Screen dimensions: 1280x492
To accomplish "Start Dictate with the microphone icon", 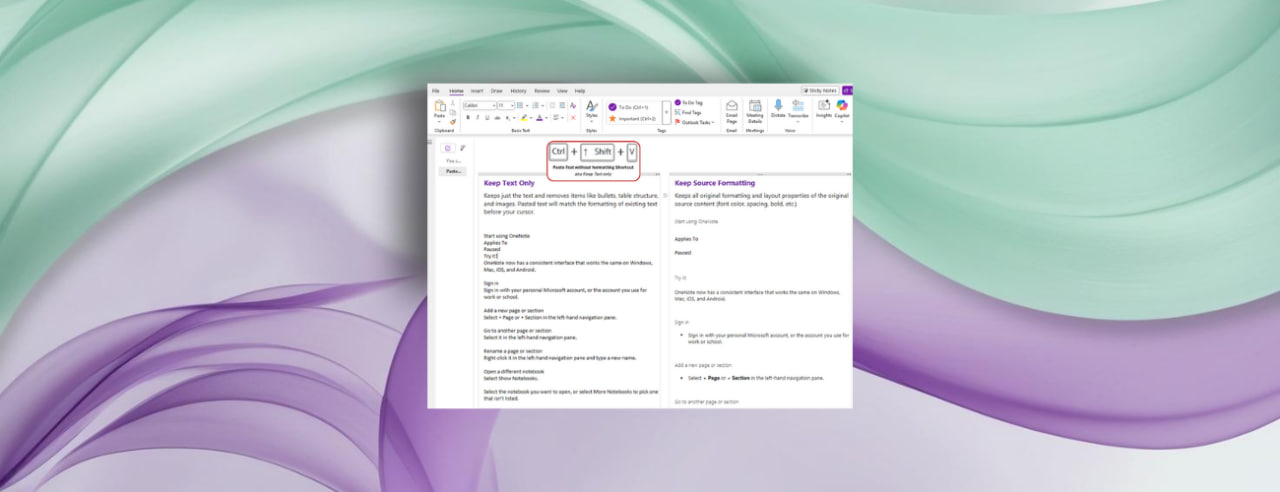I will click(778, 106).
